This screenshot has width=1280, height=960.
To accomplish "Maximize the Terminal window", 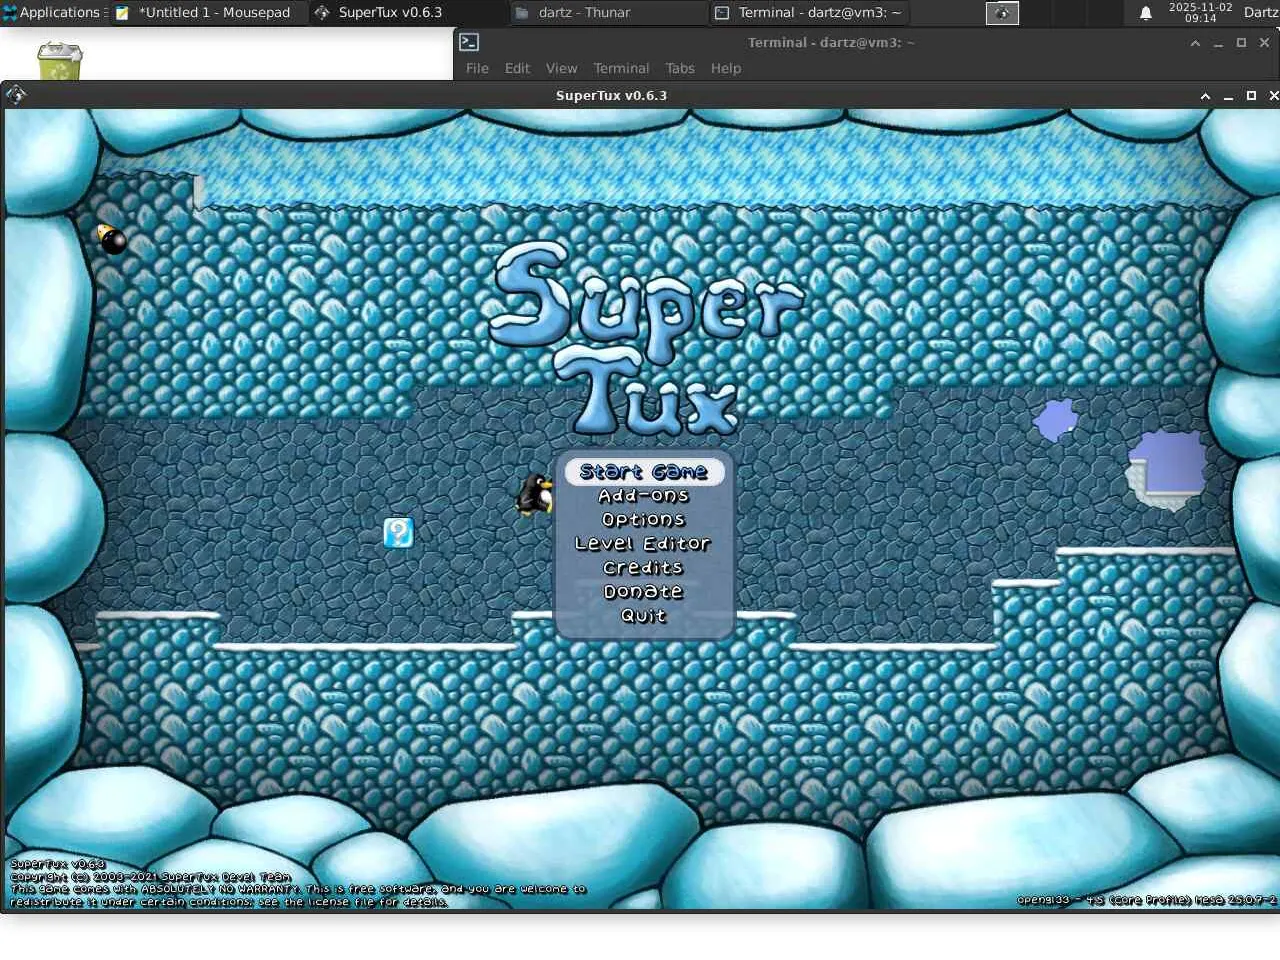I will (x=1241, y=42).
